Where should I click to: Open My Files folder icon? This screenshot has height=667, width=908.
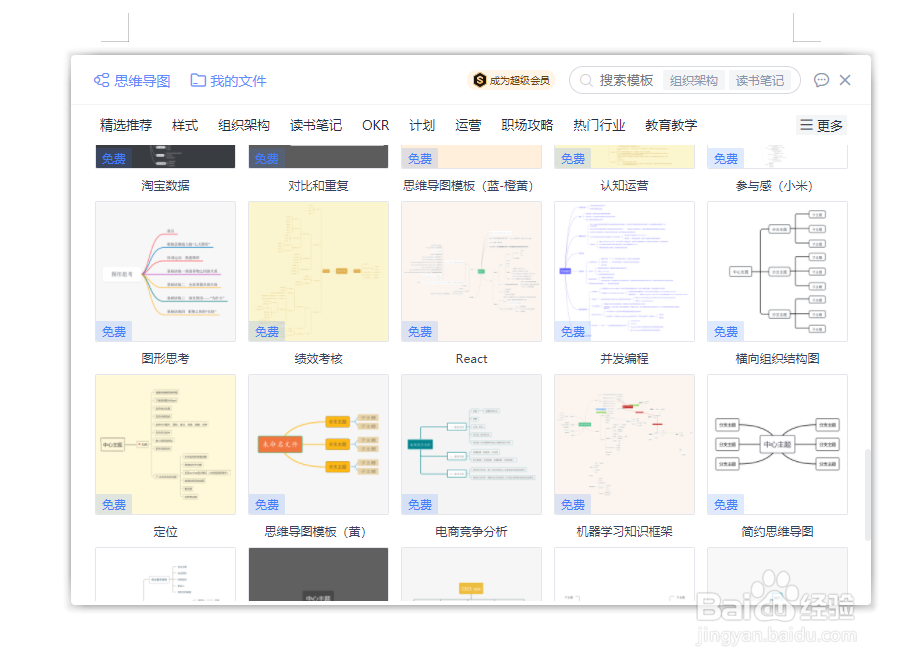coord(198,80)
